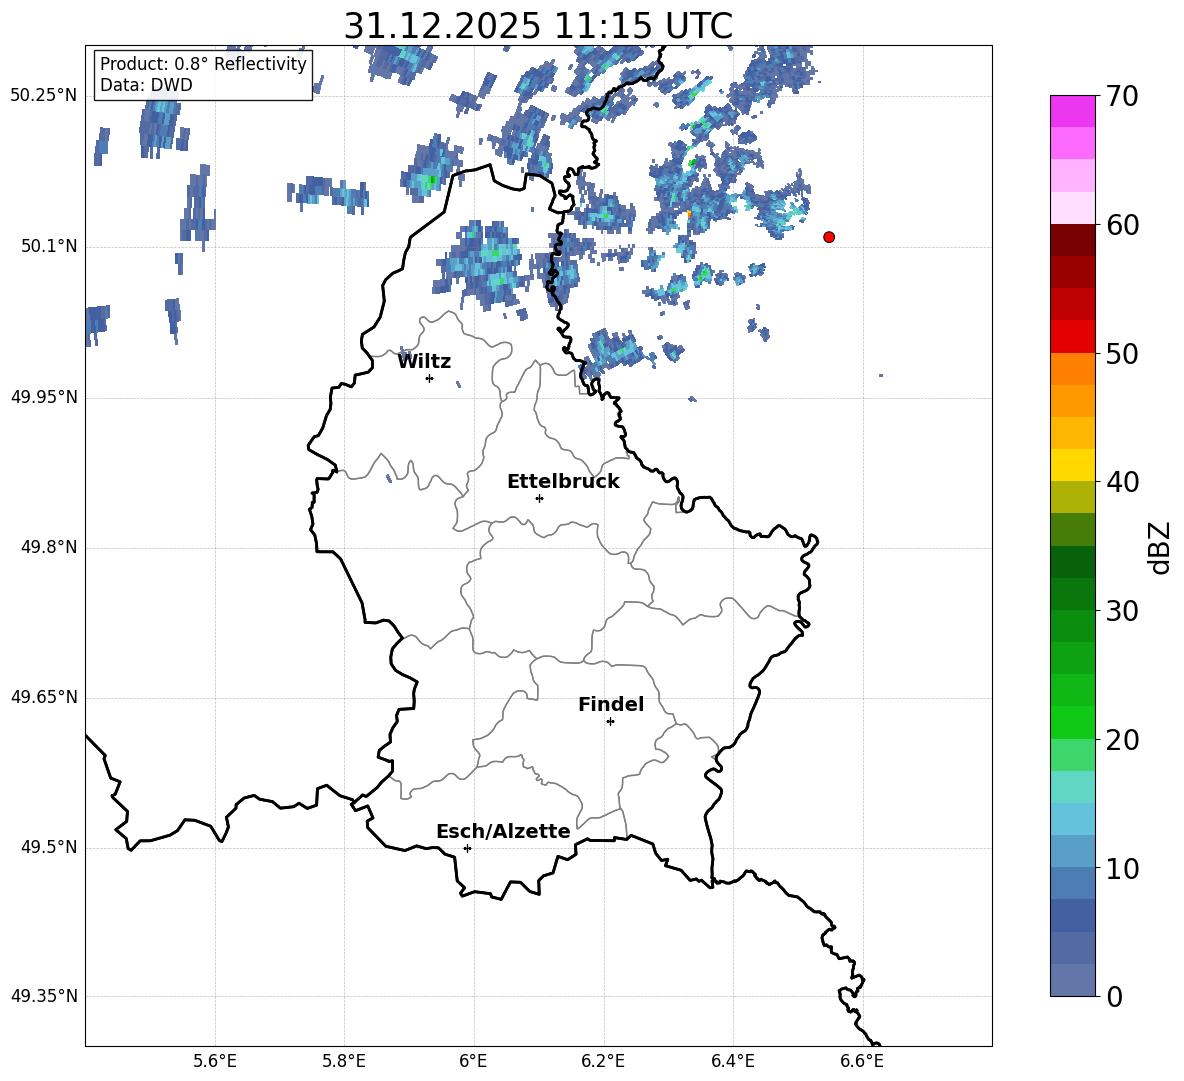Click the title 31.12.2025 11:15 UTC
This screenshot has height=1081, width=1184.
[538, 26]
